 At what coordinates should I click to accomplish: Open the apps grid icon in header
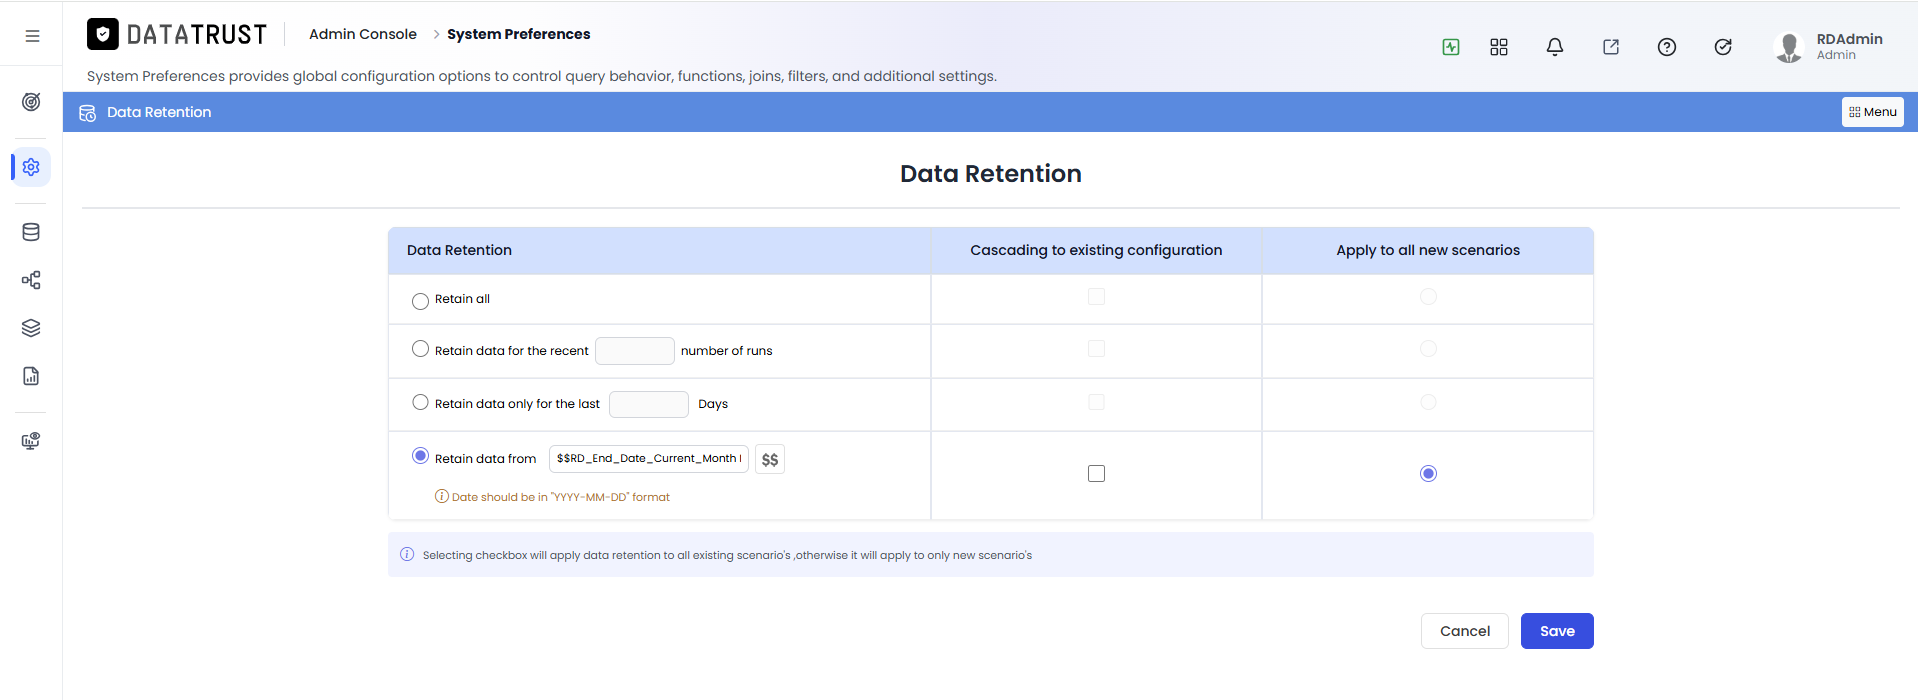click(1499, 47)
